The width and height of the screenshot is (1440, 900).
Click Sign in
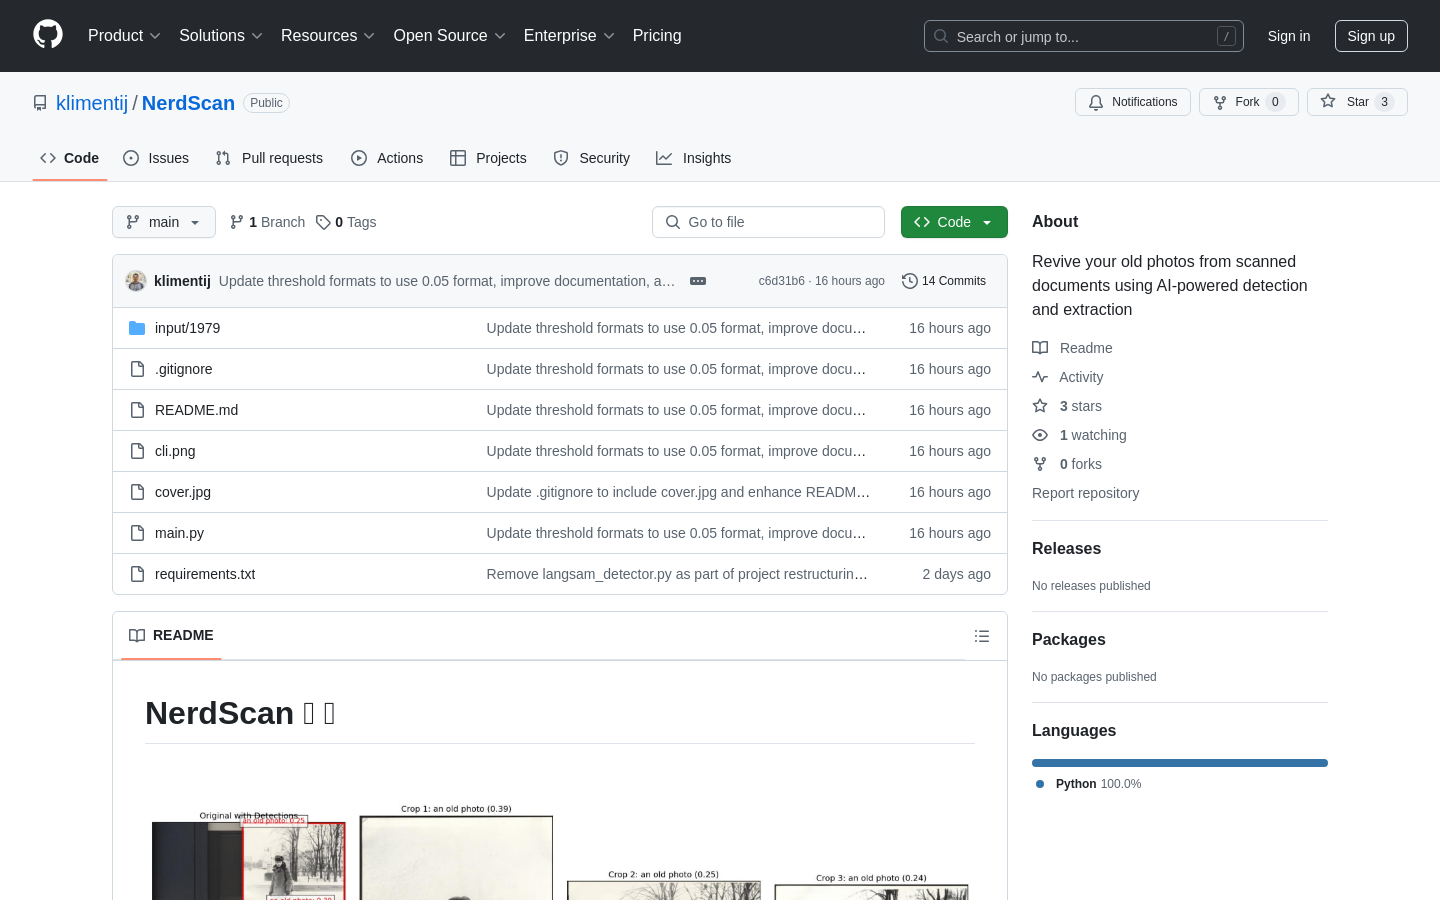tap(1289, 36)
